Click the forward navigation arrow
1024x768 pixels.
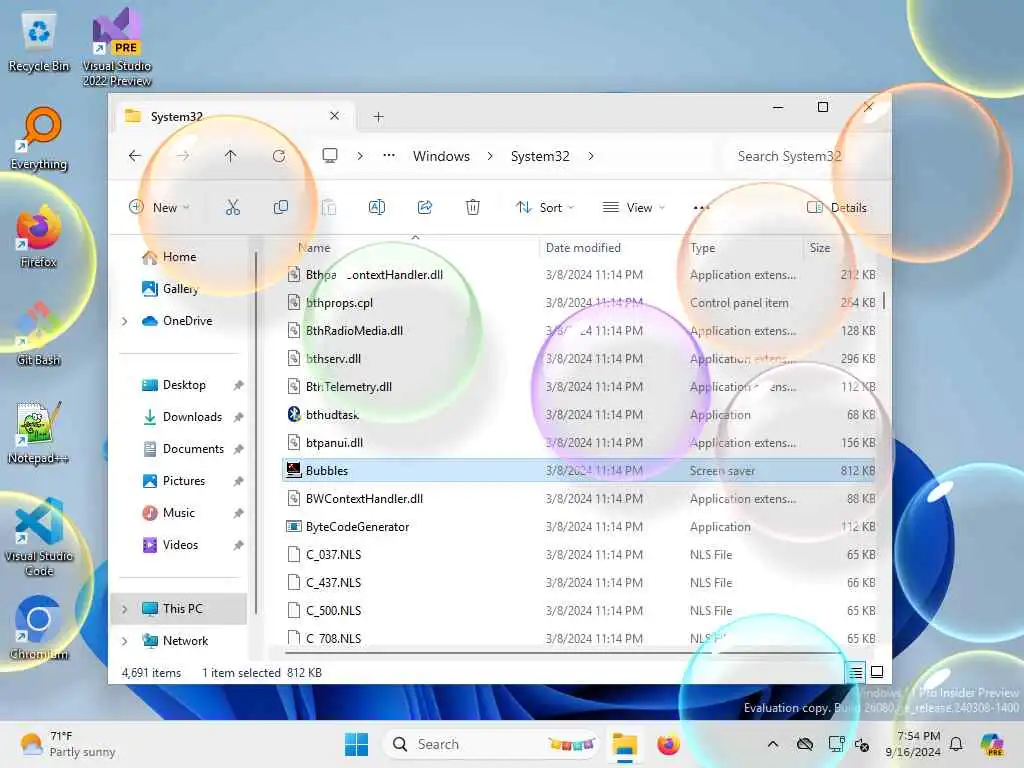(x=183, y=156)
